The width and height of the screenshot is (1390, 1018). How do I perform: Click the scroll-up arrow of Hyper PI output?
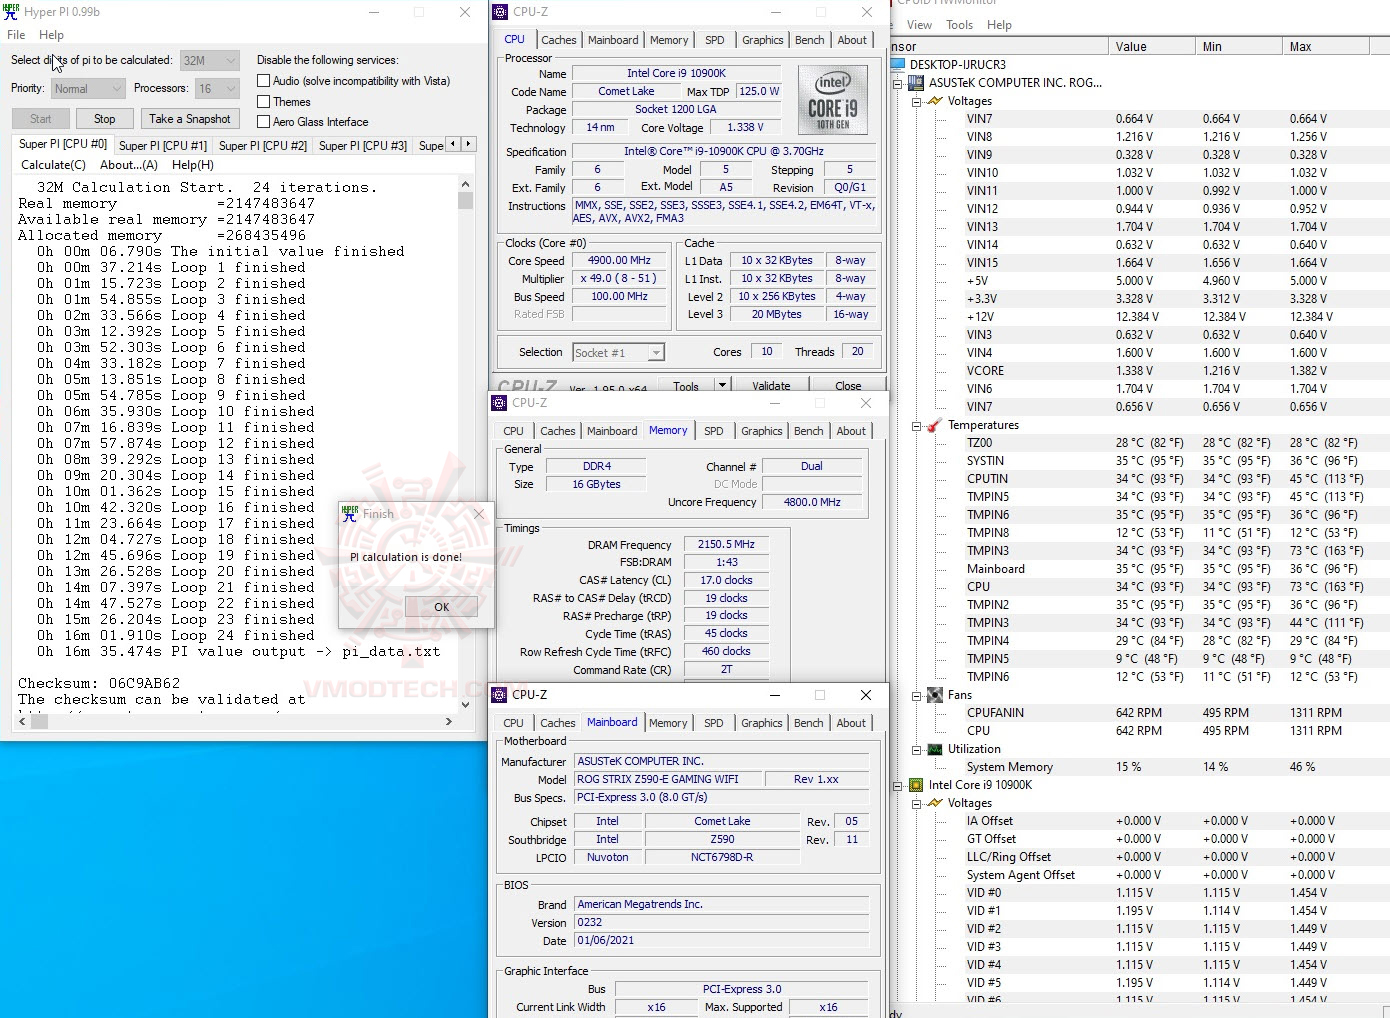click(465, 185)
